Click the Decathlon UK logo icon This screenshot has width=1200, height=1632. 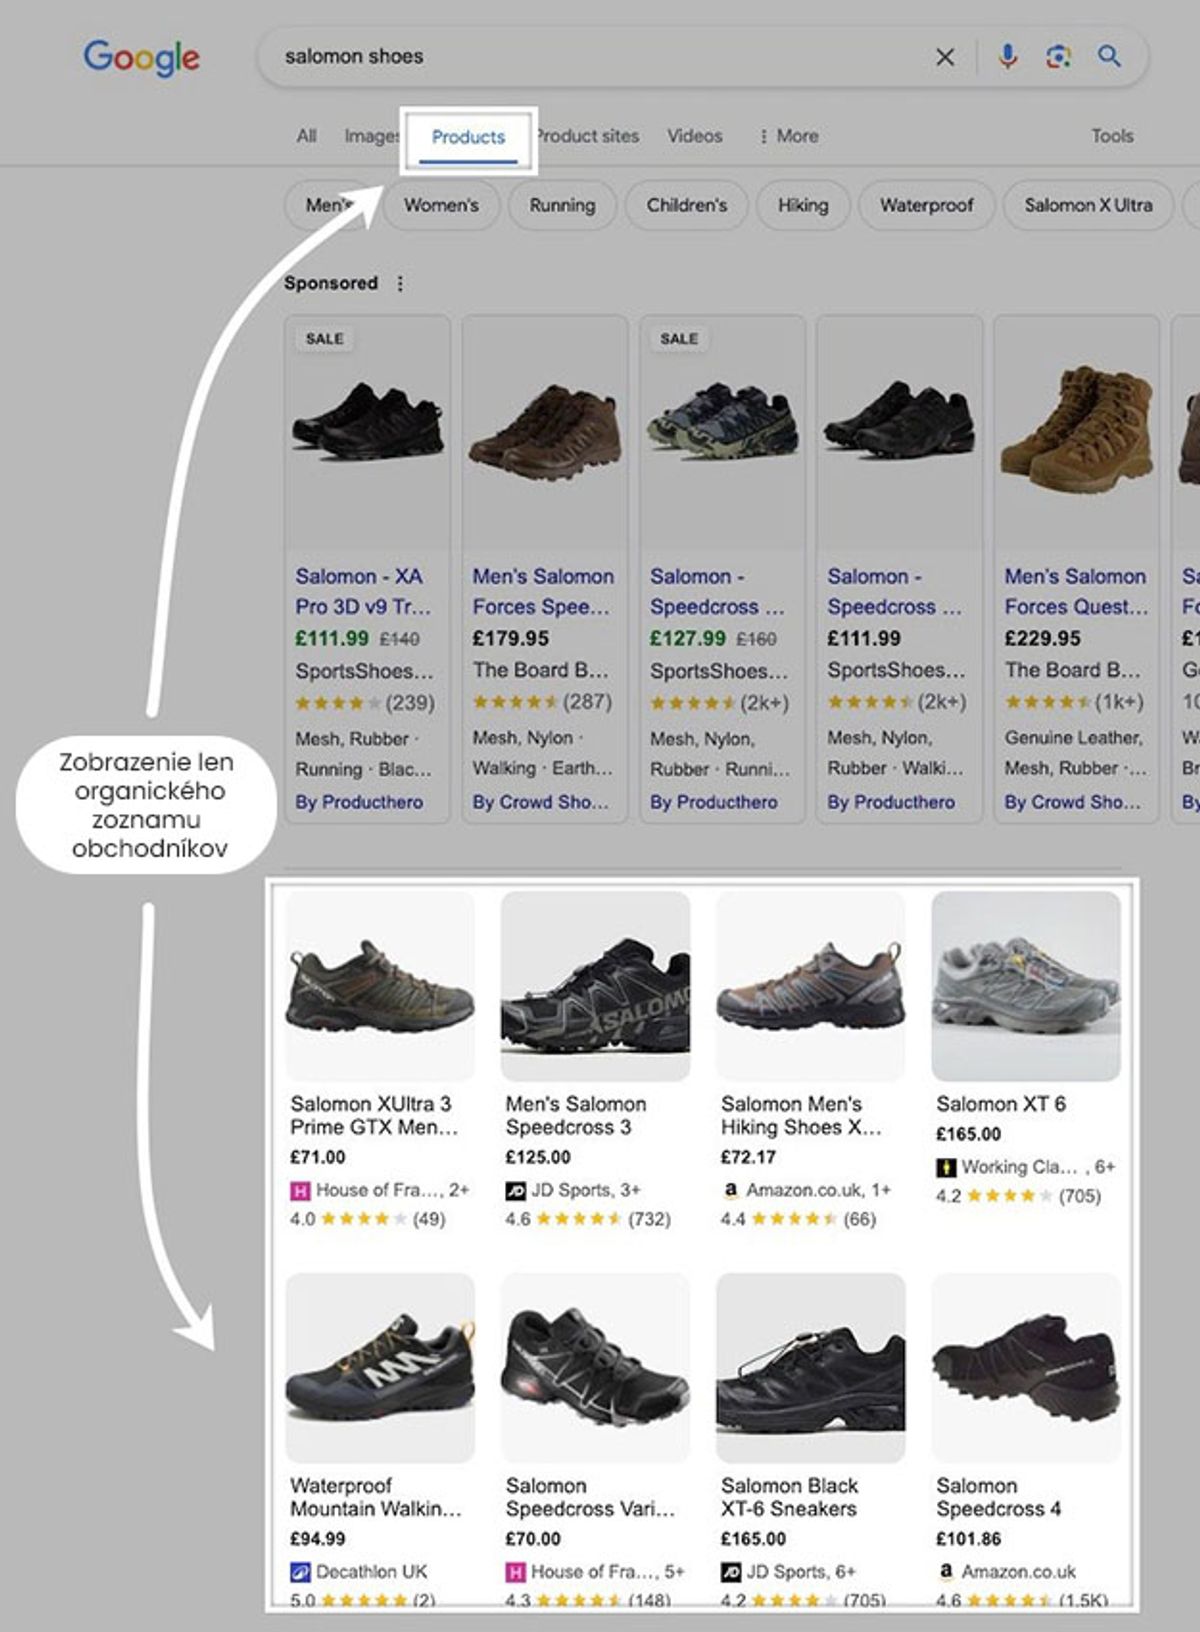(299, 1572)
